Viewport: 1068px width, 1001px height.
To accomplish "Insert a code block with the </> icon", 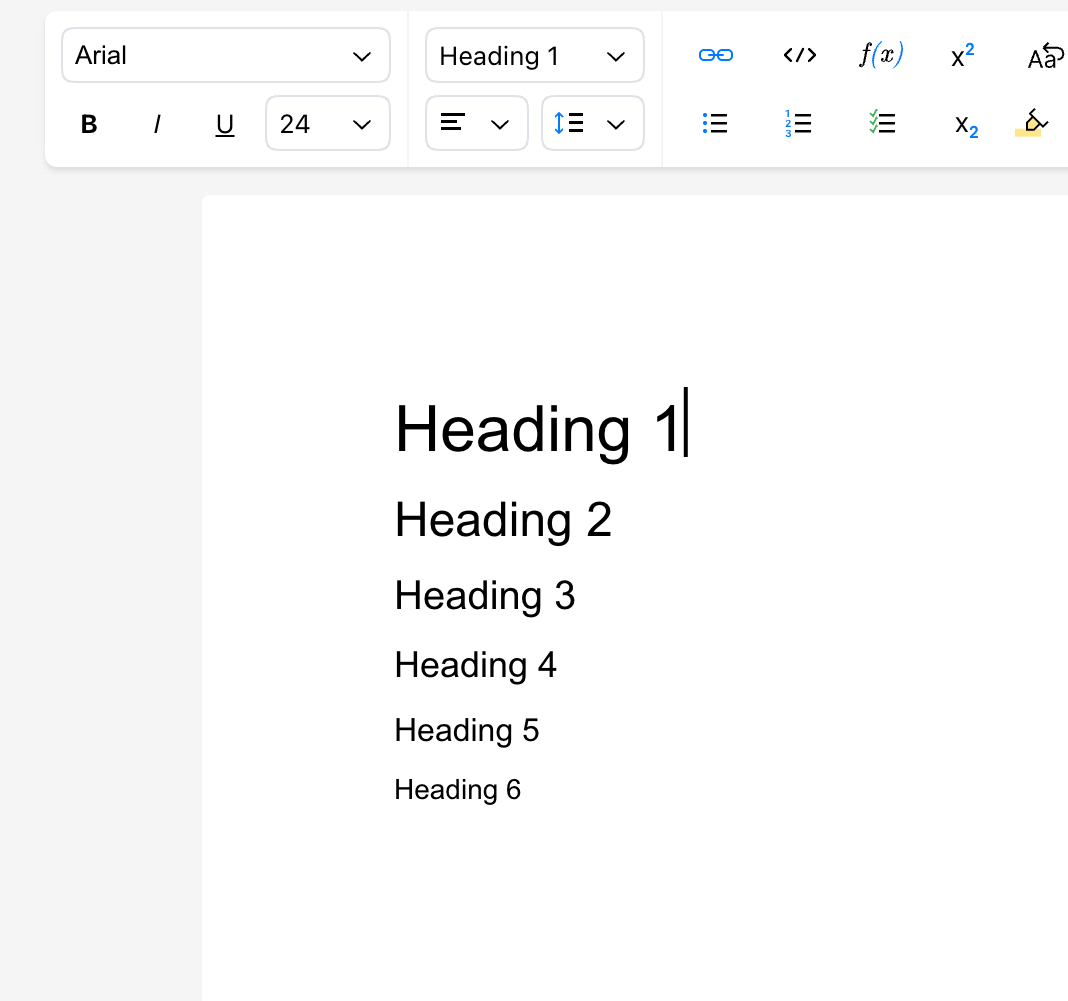I will [800, 55].
